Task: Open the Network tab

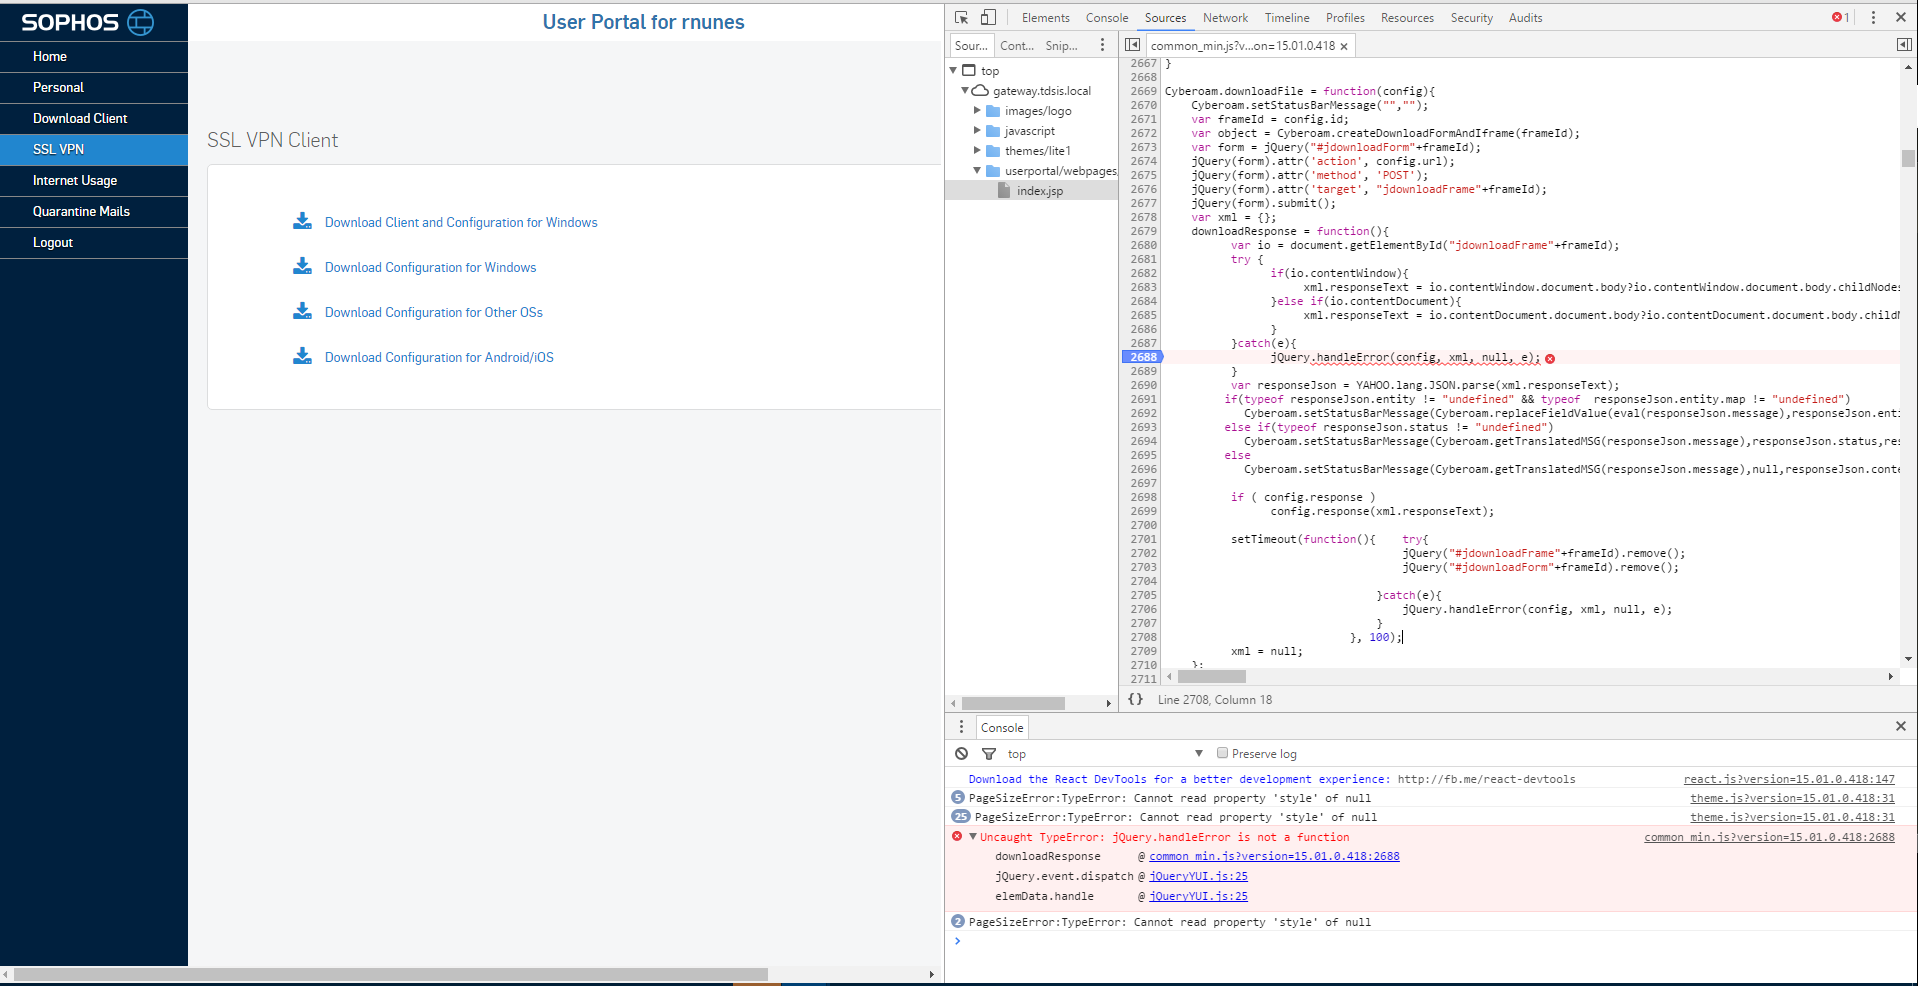Action: [1225, 18]
